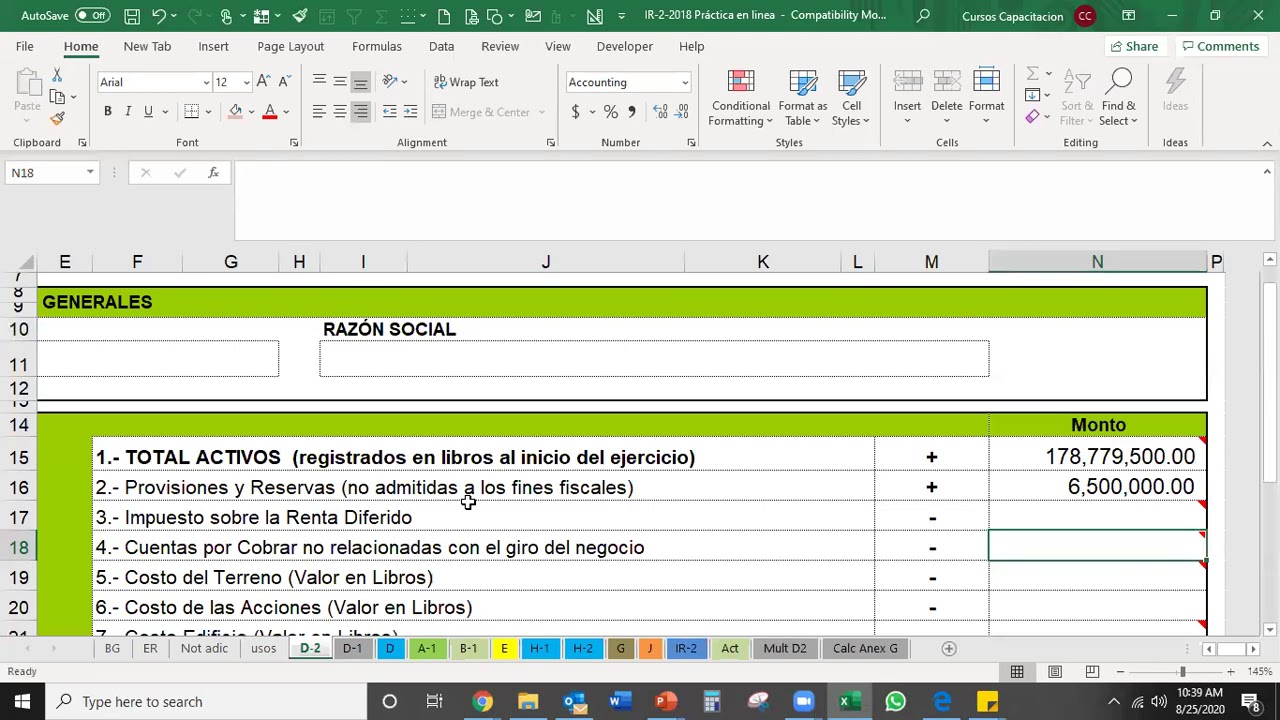Select the IR-2 sheet tab
The height and width of the screenshot is (720, 1280).
click(x=686, y=648)
